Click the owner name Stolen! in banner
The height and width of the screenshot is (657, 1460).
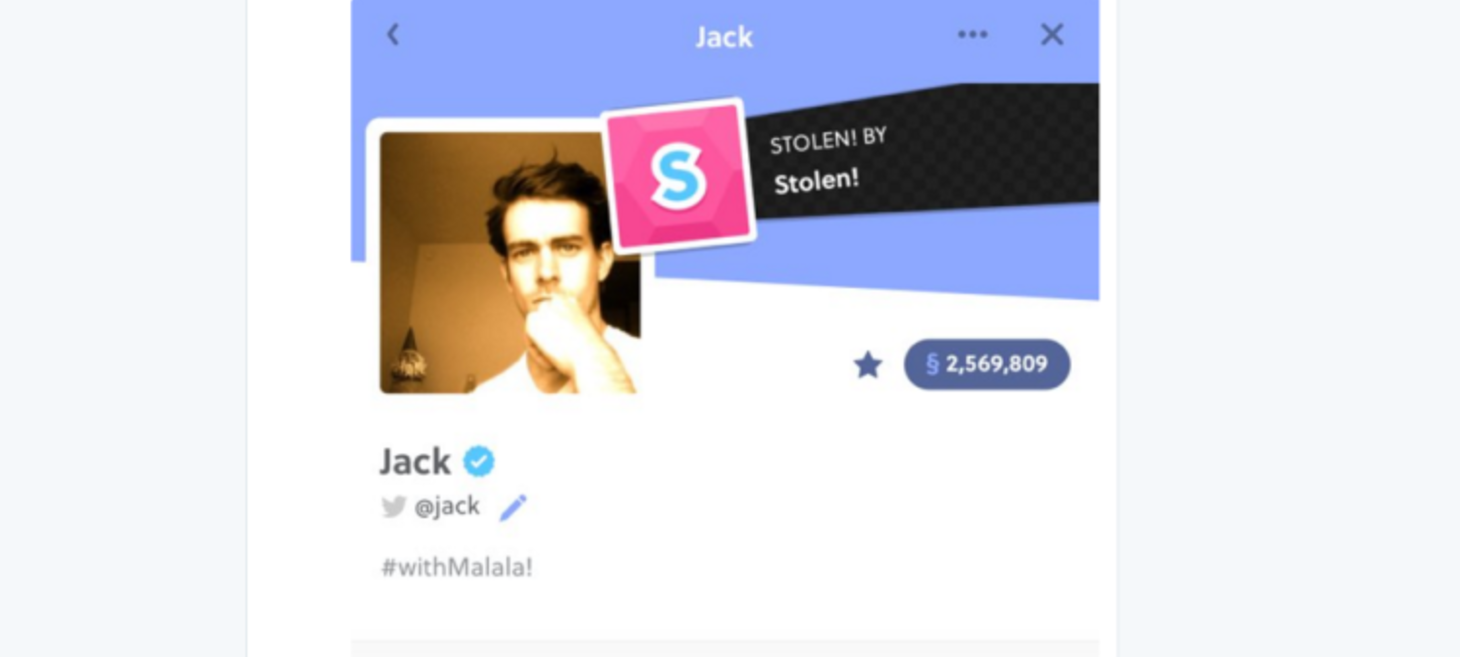(816, 181)
